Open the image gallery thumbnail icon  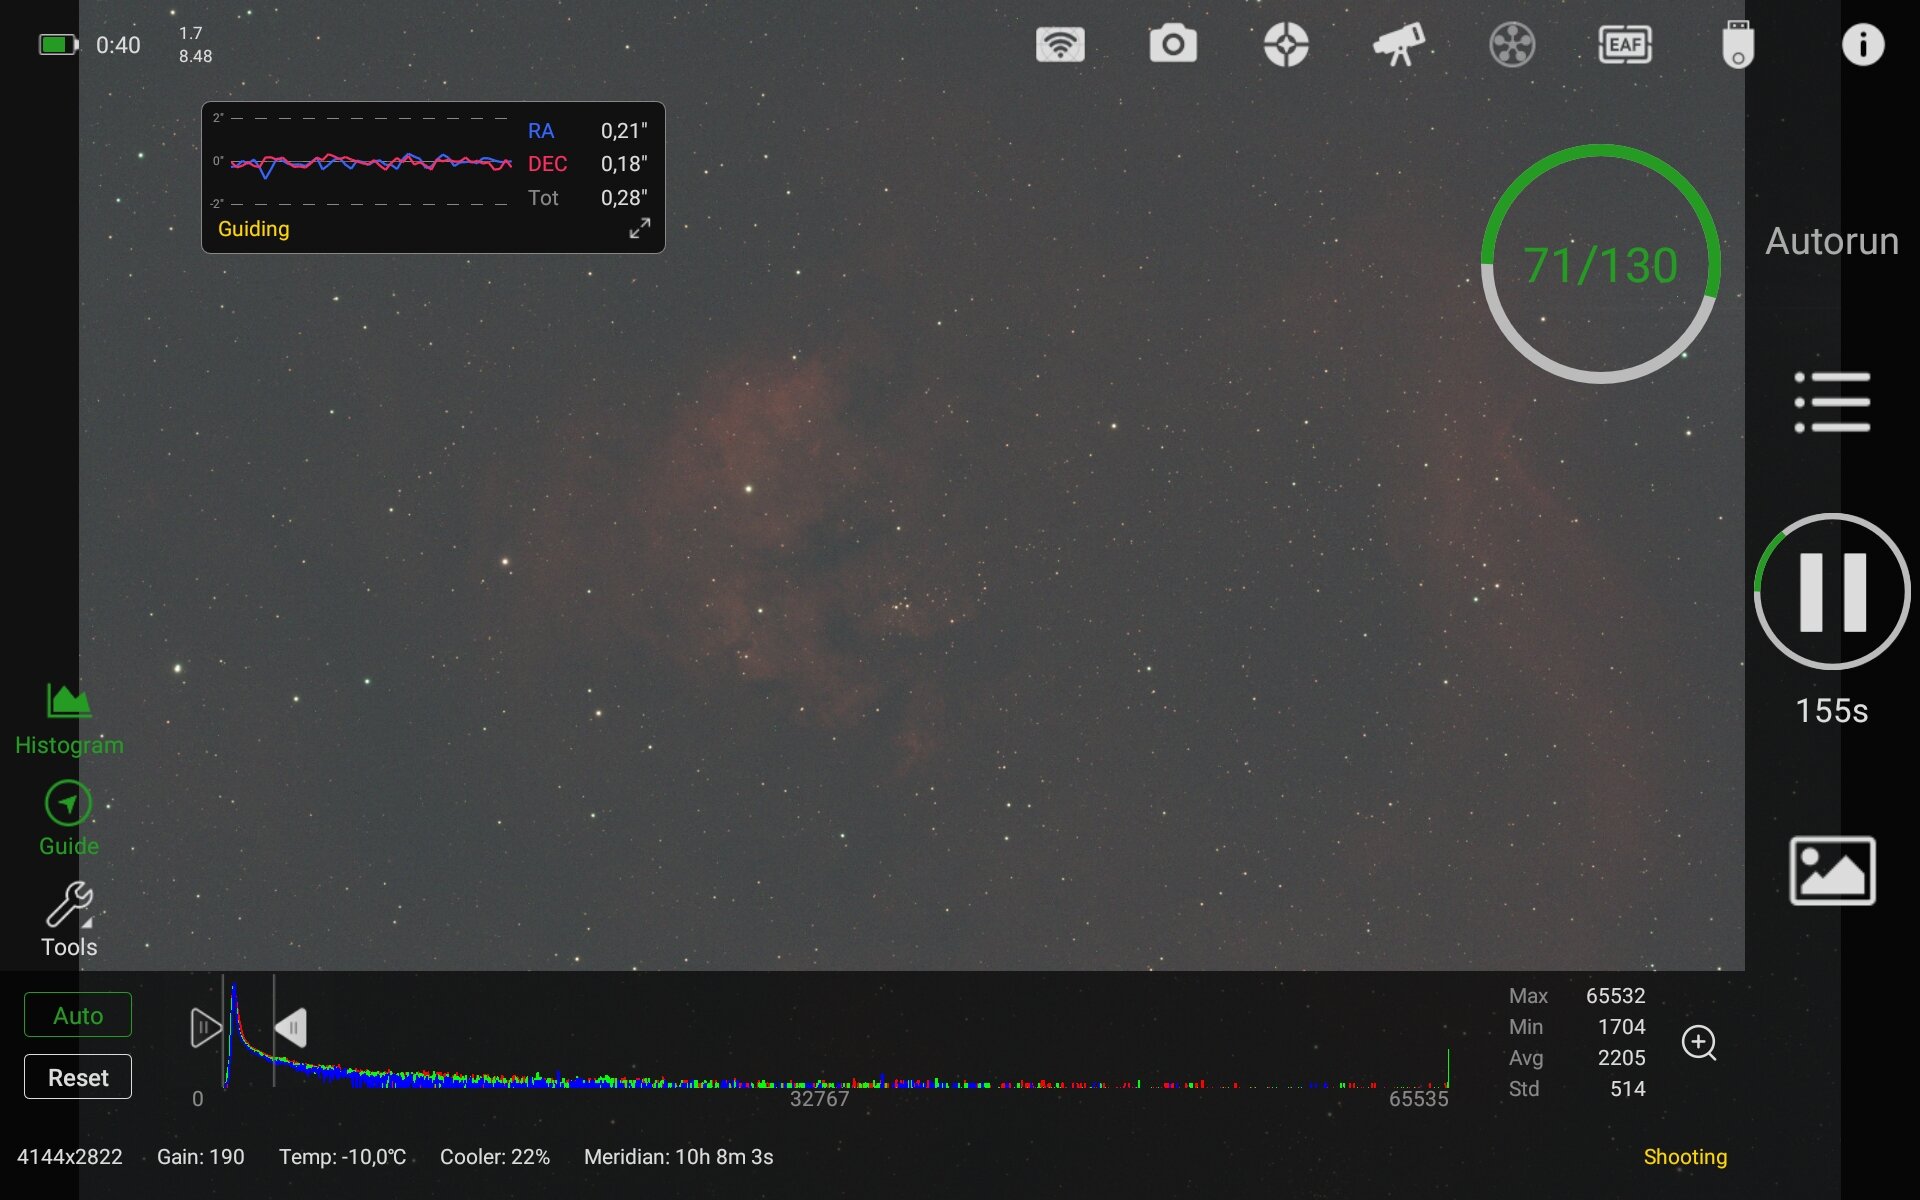point(1831,871)
